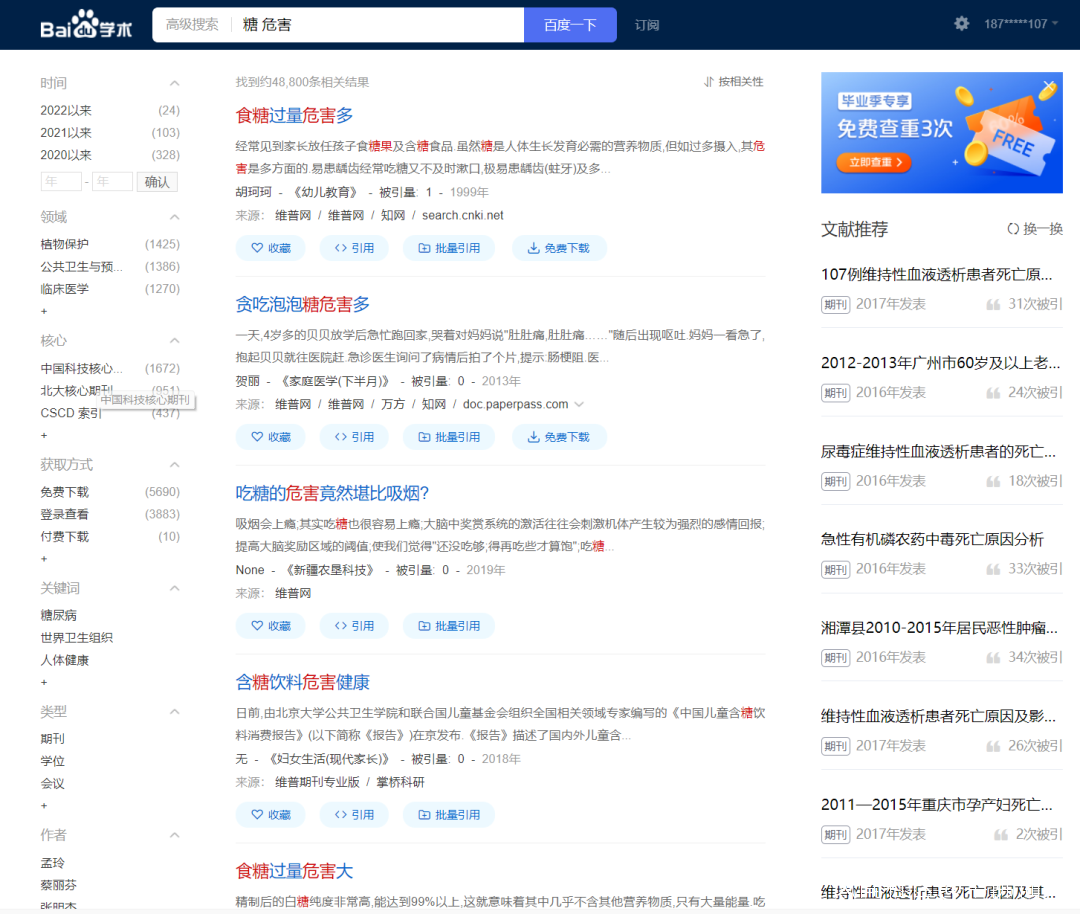Open settings via gear icon

[961, 24]
